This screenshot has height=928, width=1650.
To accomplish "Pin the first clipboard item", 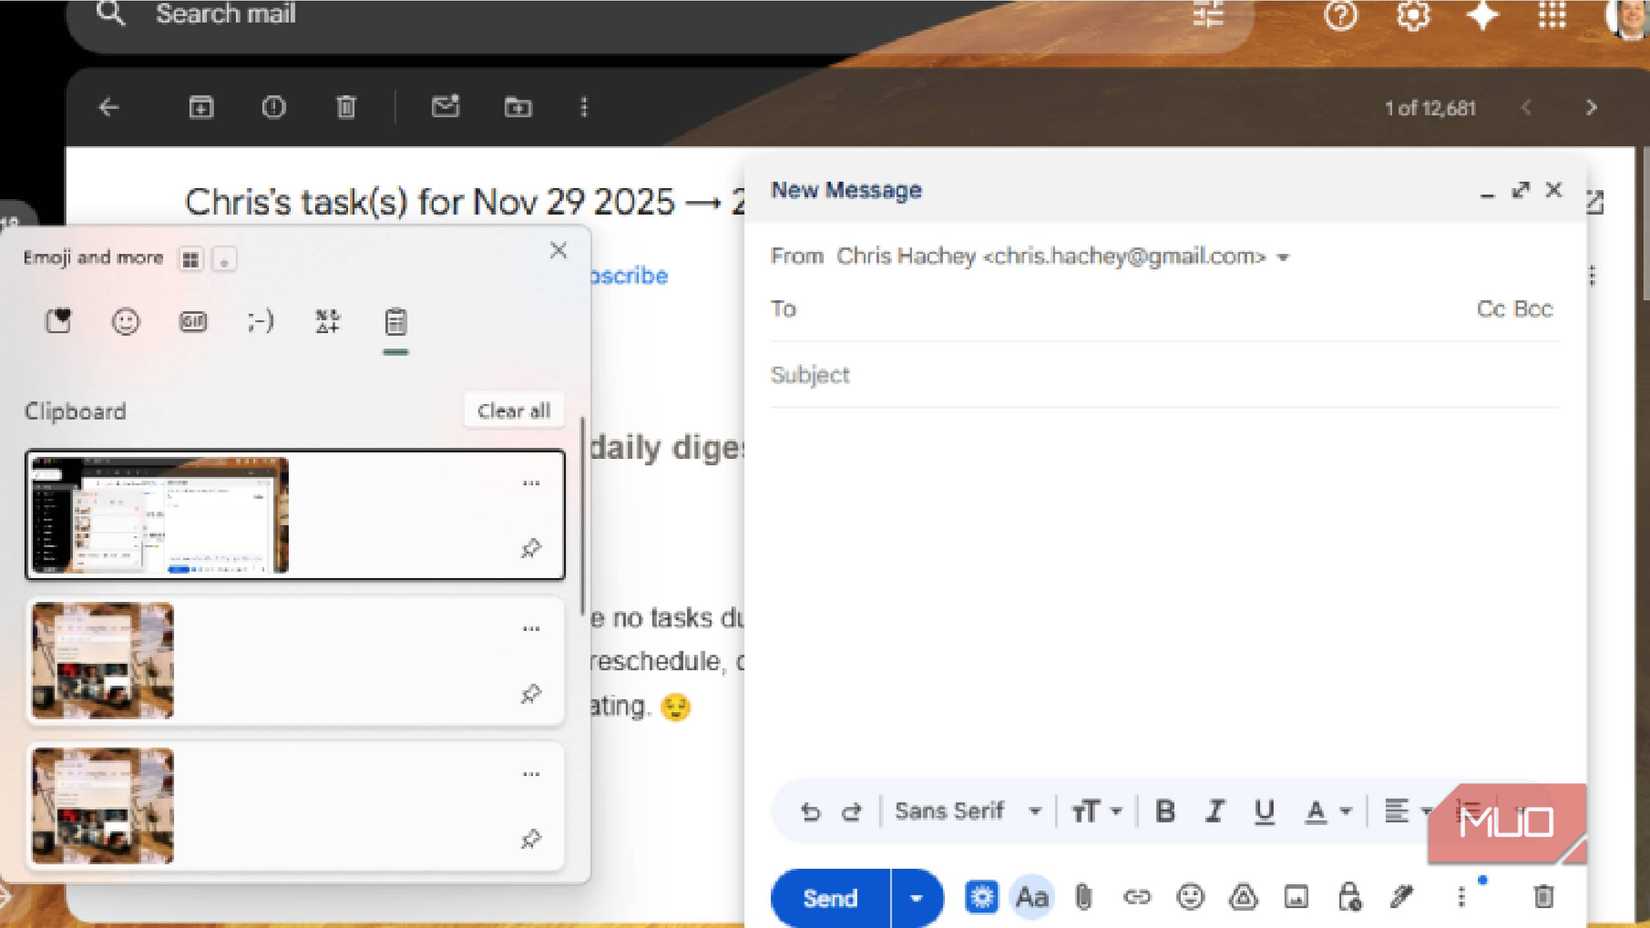I will coord(533,548).
